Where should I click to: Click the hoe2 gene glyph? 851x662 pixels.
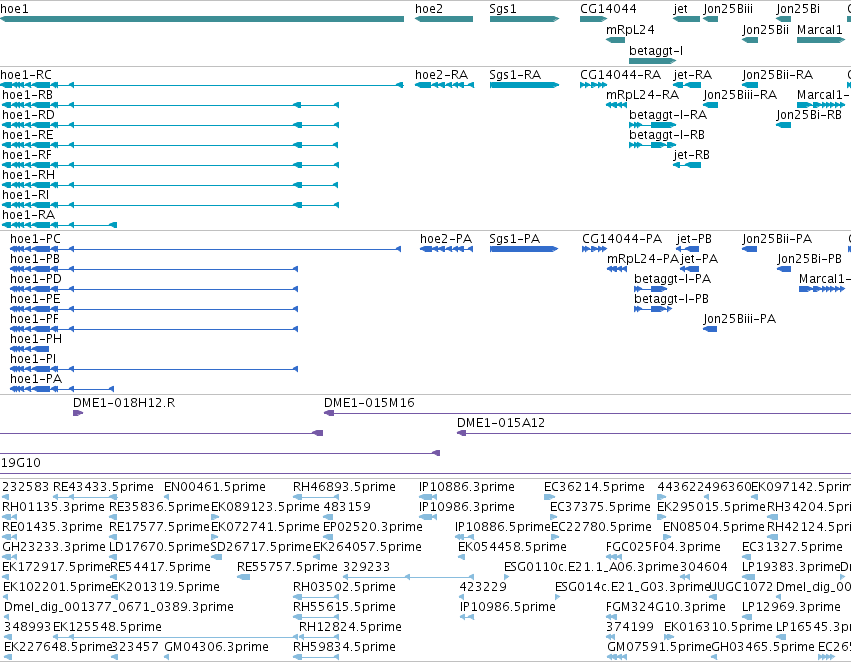444,19
